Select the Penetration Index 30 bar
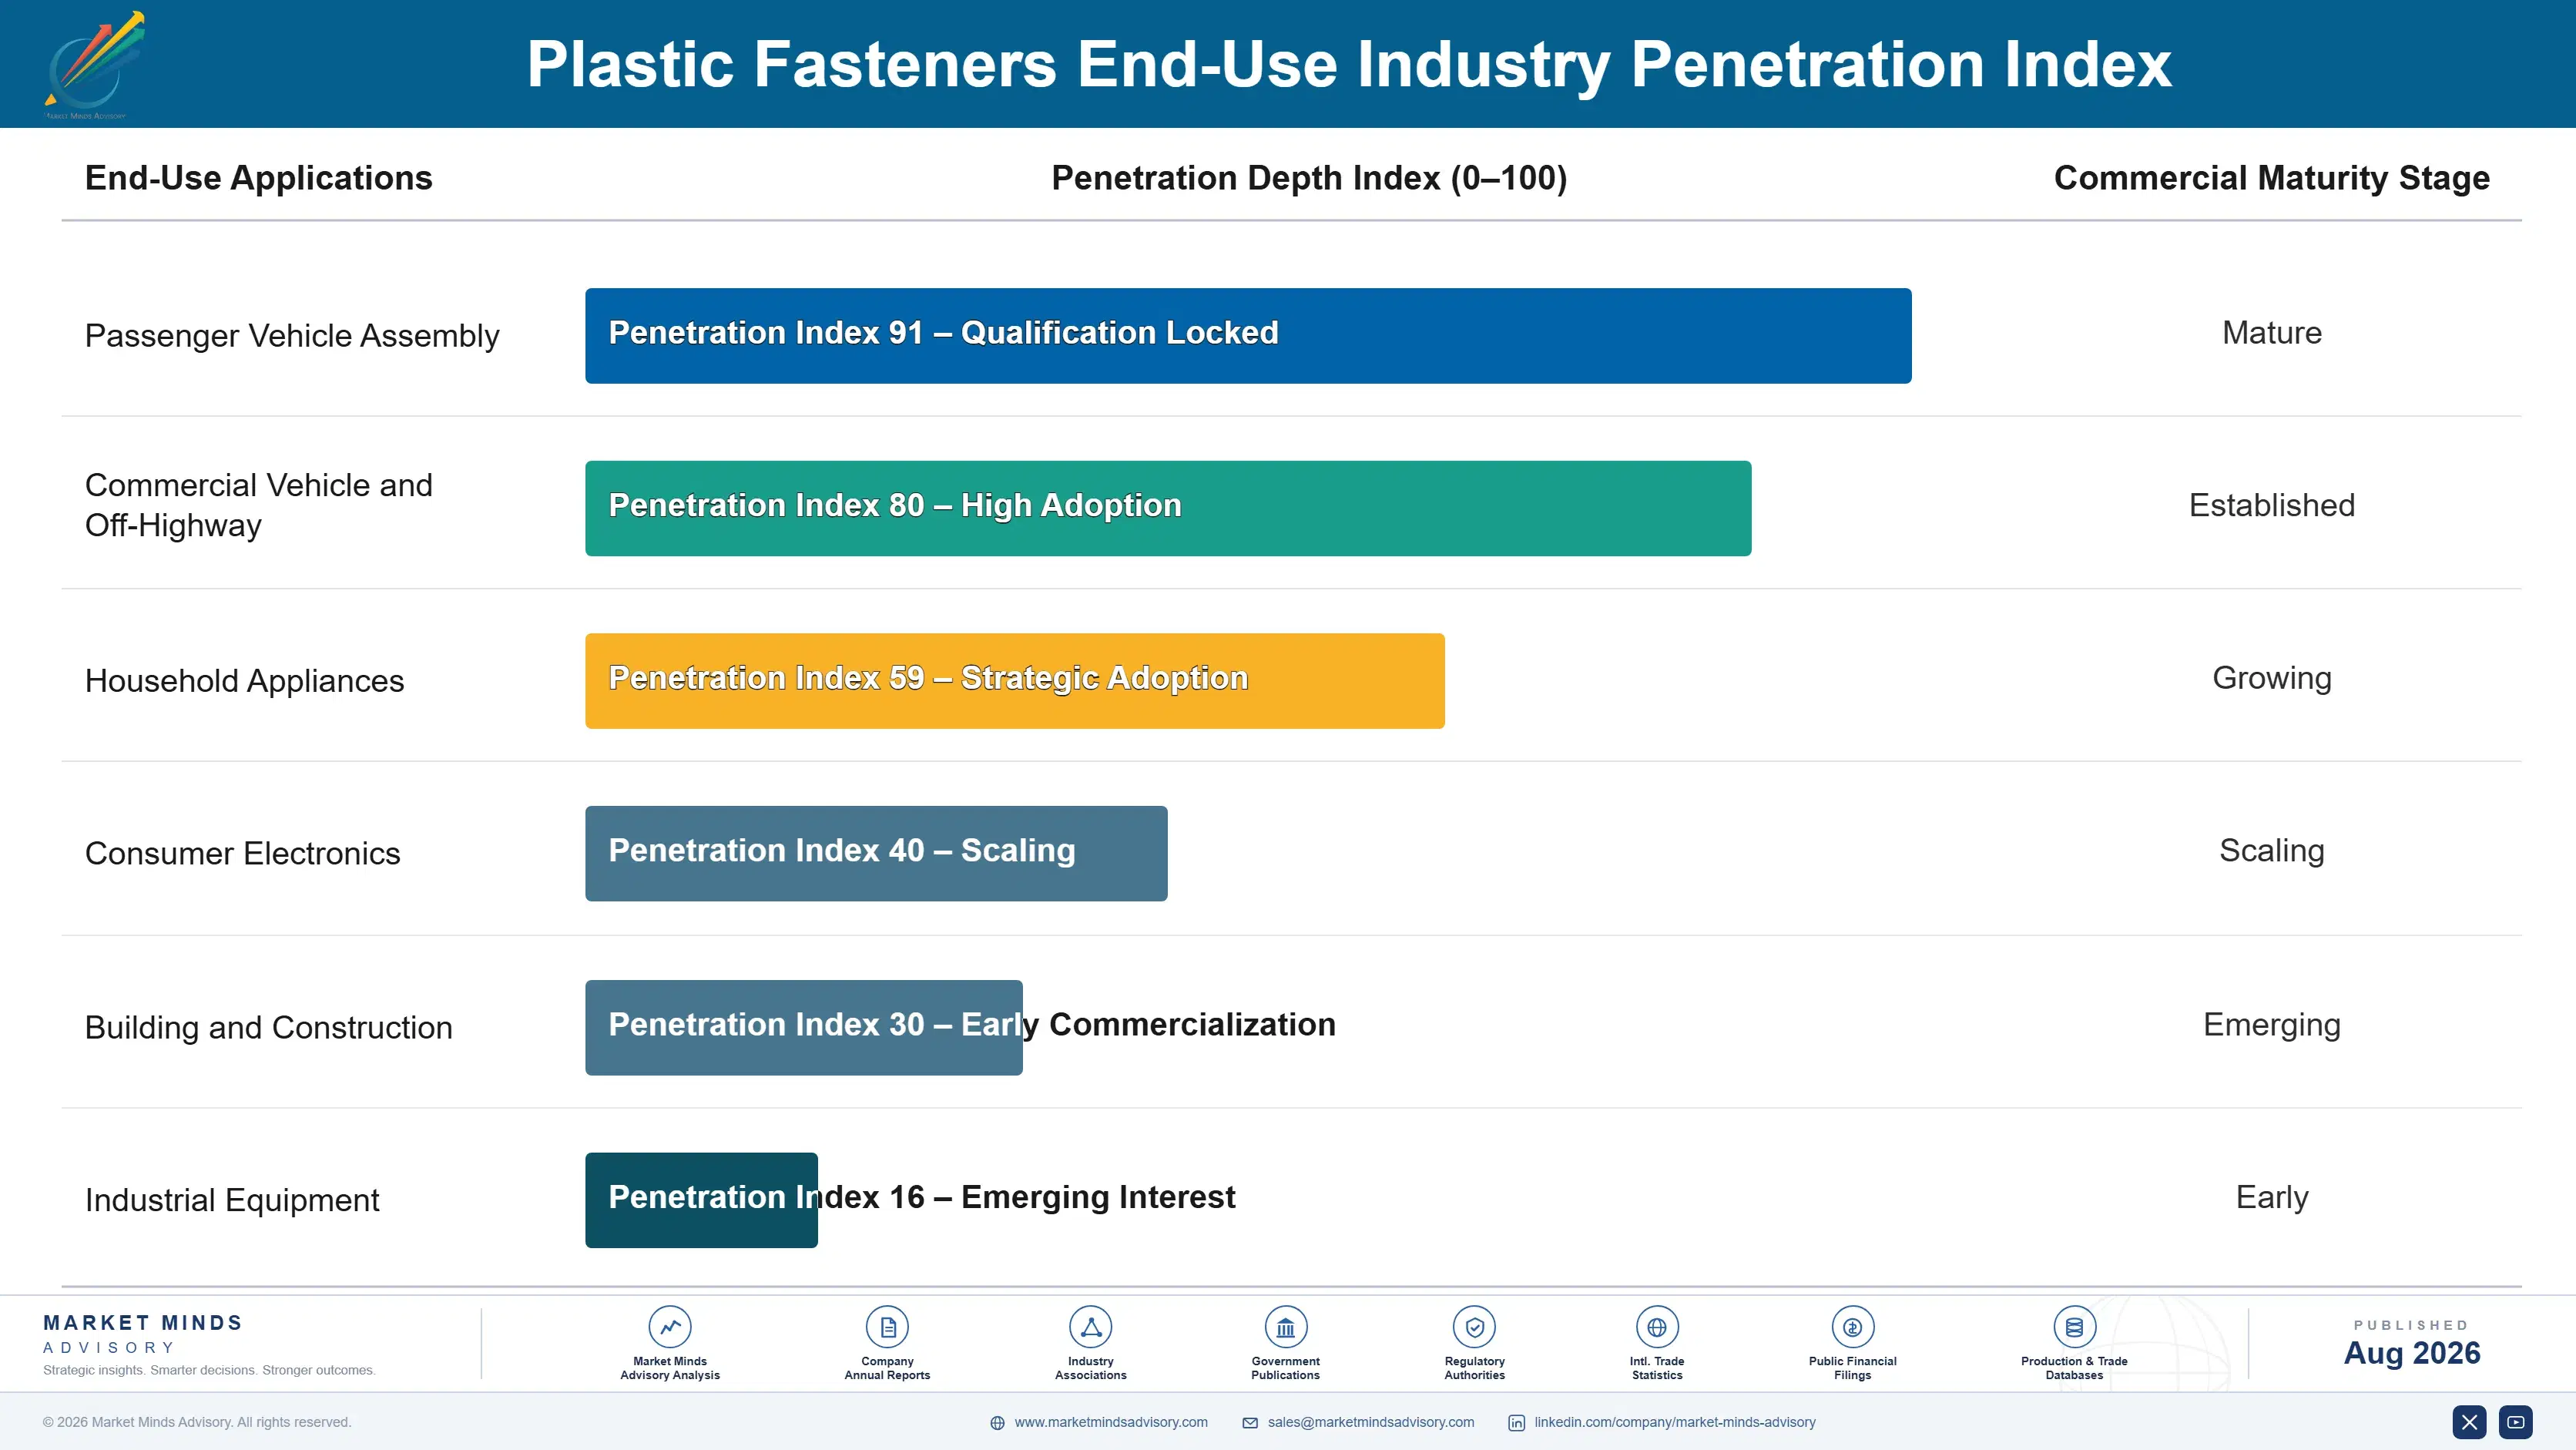 click(804, 1028)
